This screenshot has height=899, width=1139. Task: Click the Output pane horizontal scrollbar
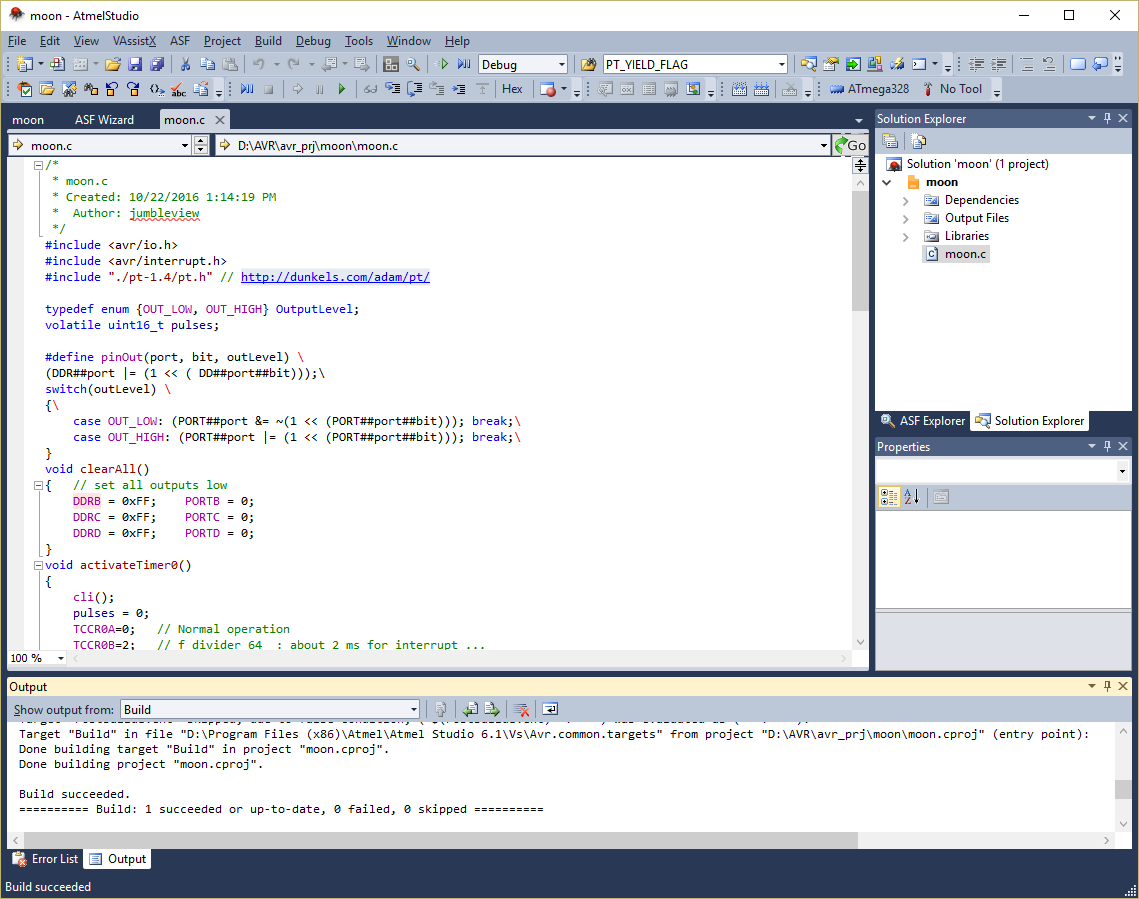[439, 840]
